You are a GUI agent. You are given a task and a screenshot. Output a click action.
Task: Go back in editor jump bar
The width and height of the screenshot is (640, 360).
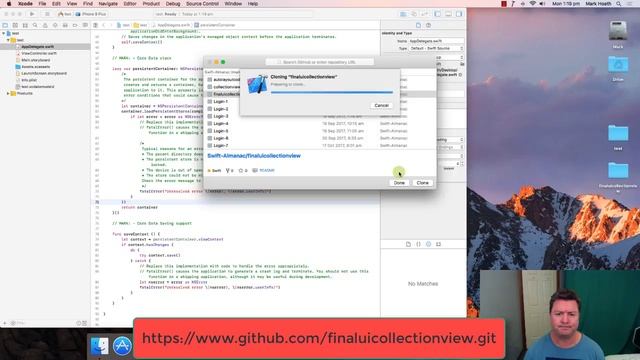[x=104, y=25]
